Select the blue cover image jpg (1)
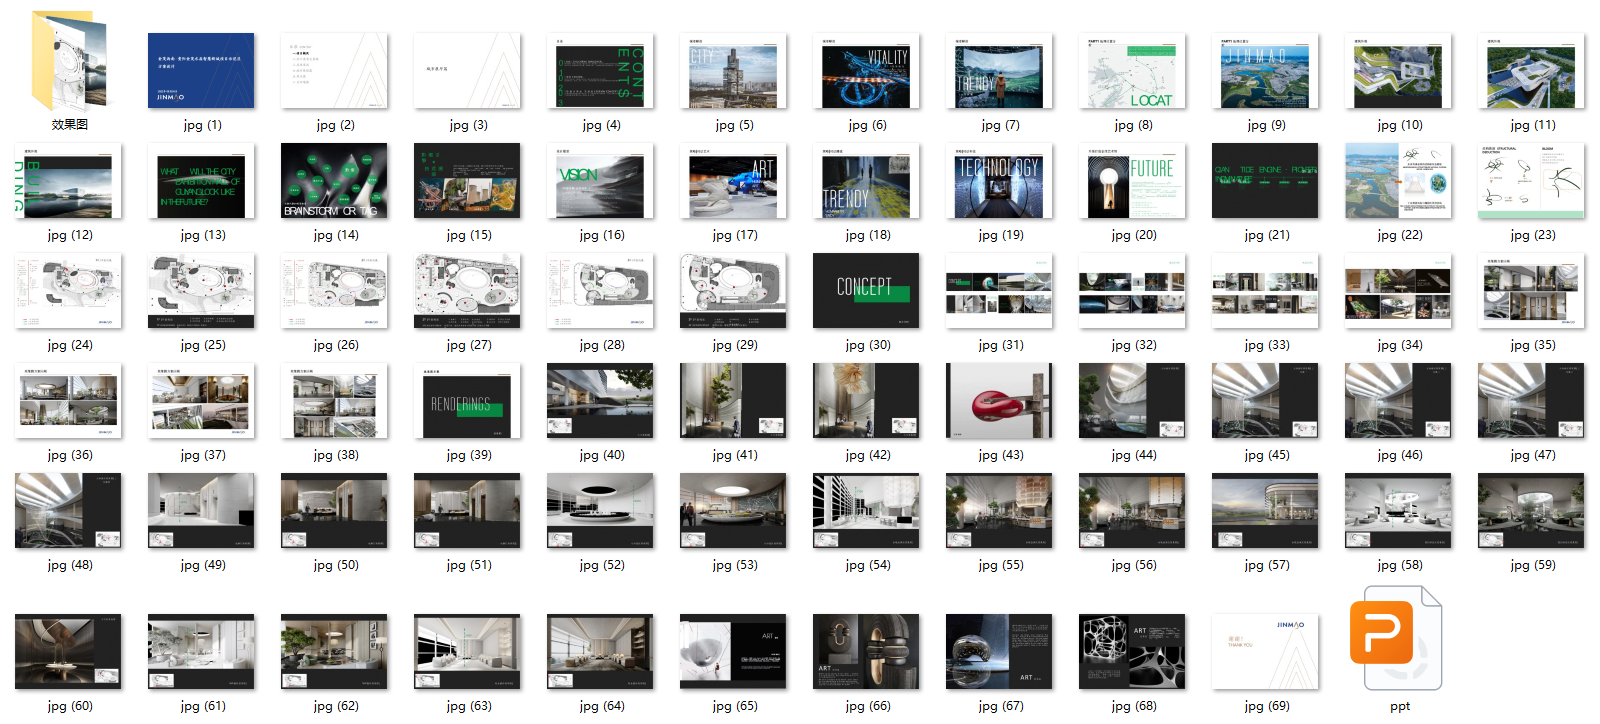 pos(201,71)
